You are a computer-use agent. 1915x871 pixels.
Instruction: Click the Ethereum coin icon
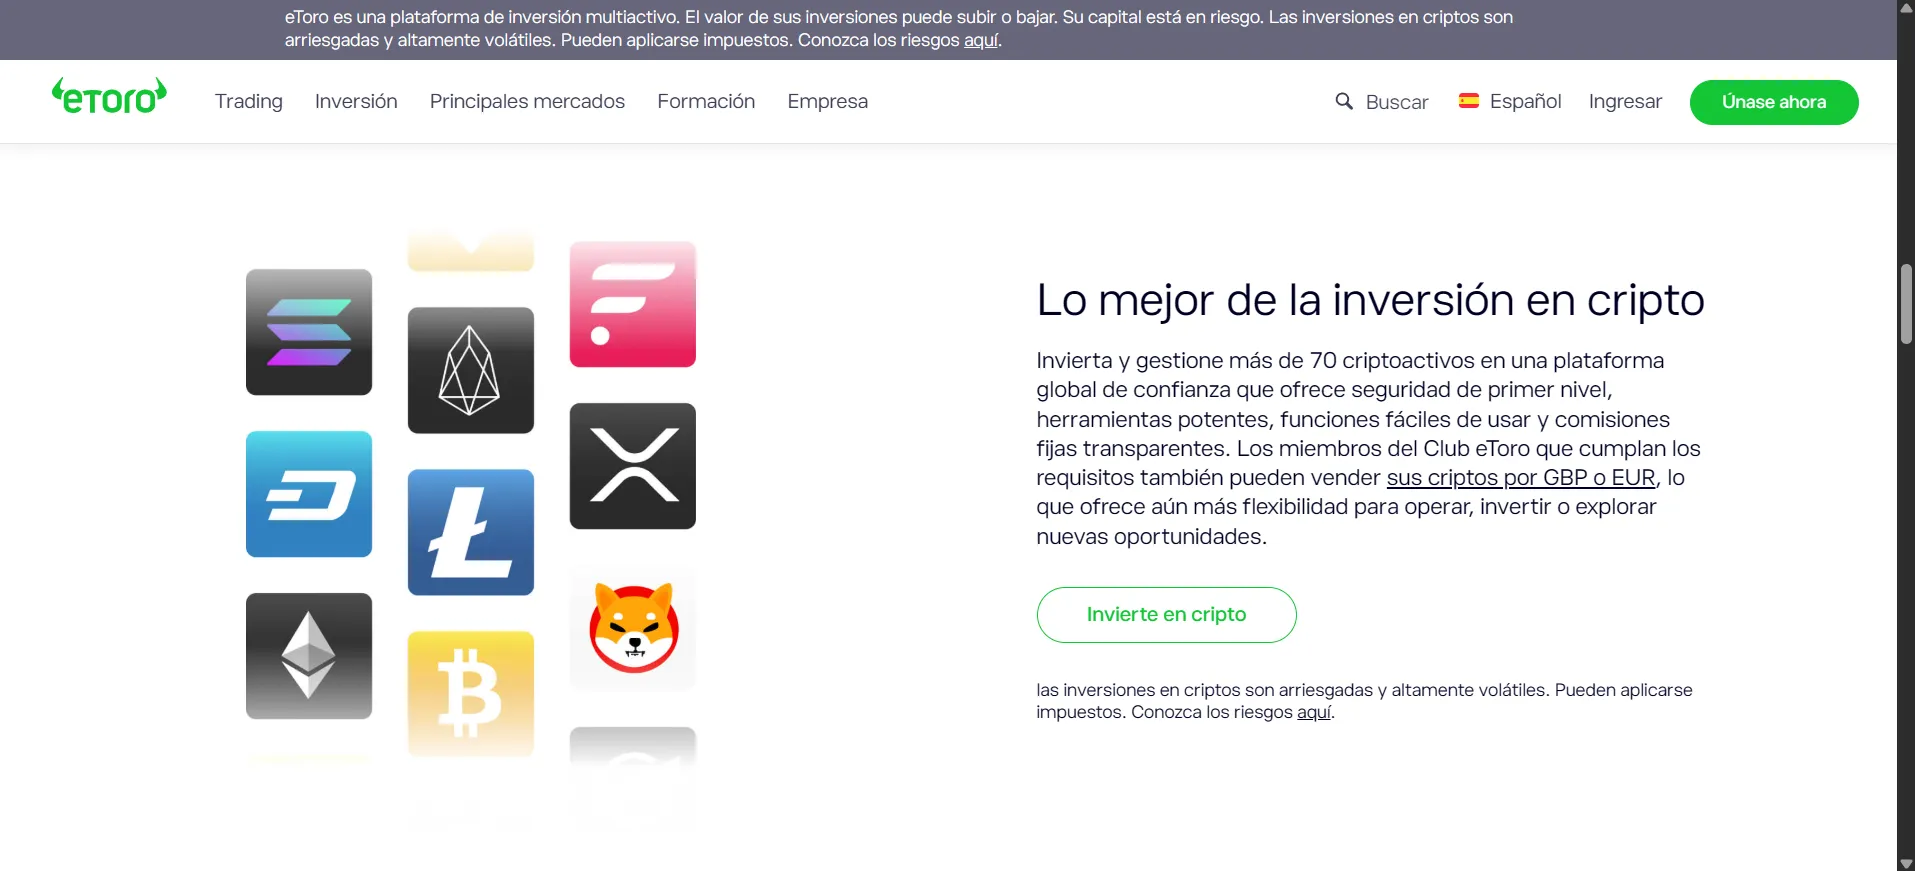point(309,656)
